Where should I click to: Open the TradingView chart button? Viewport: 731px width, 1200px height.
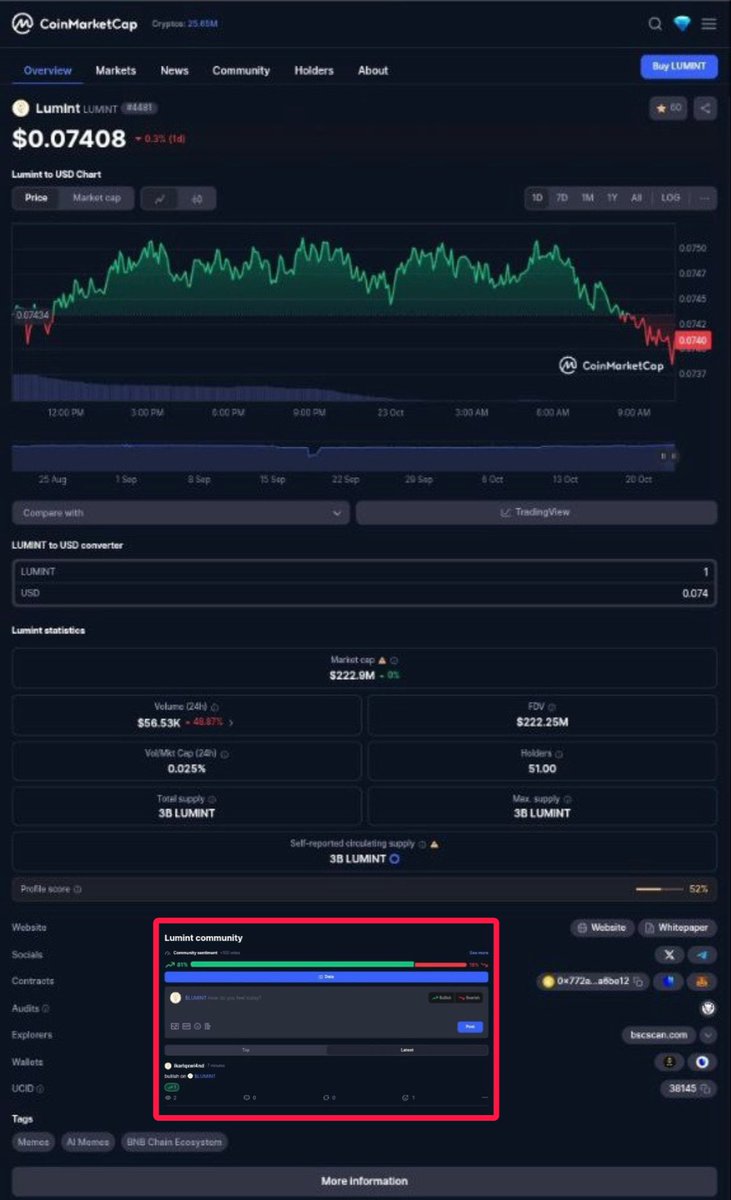coord(537,513)
